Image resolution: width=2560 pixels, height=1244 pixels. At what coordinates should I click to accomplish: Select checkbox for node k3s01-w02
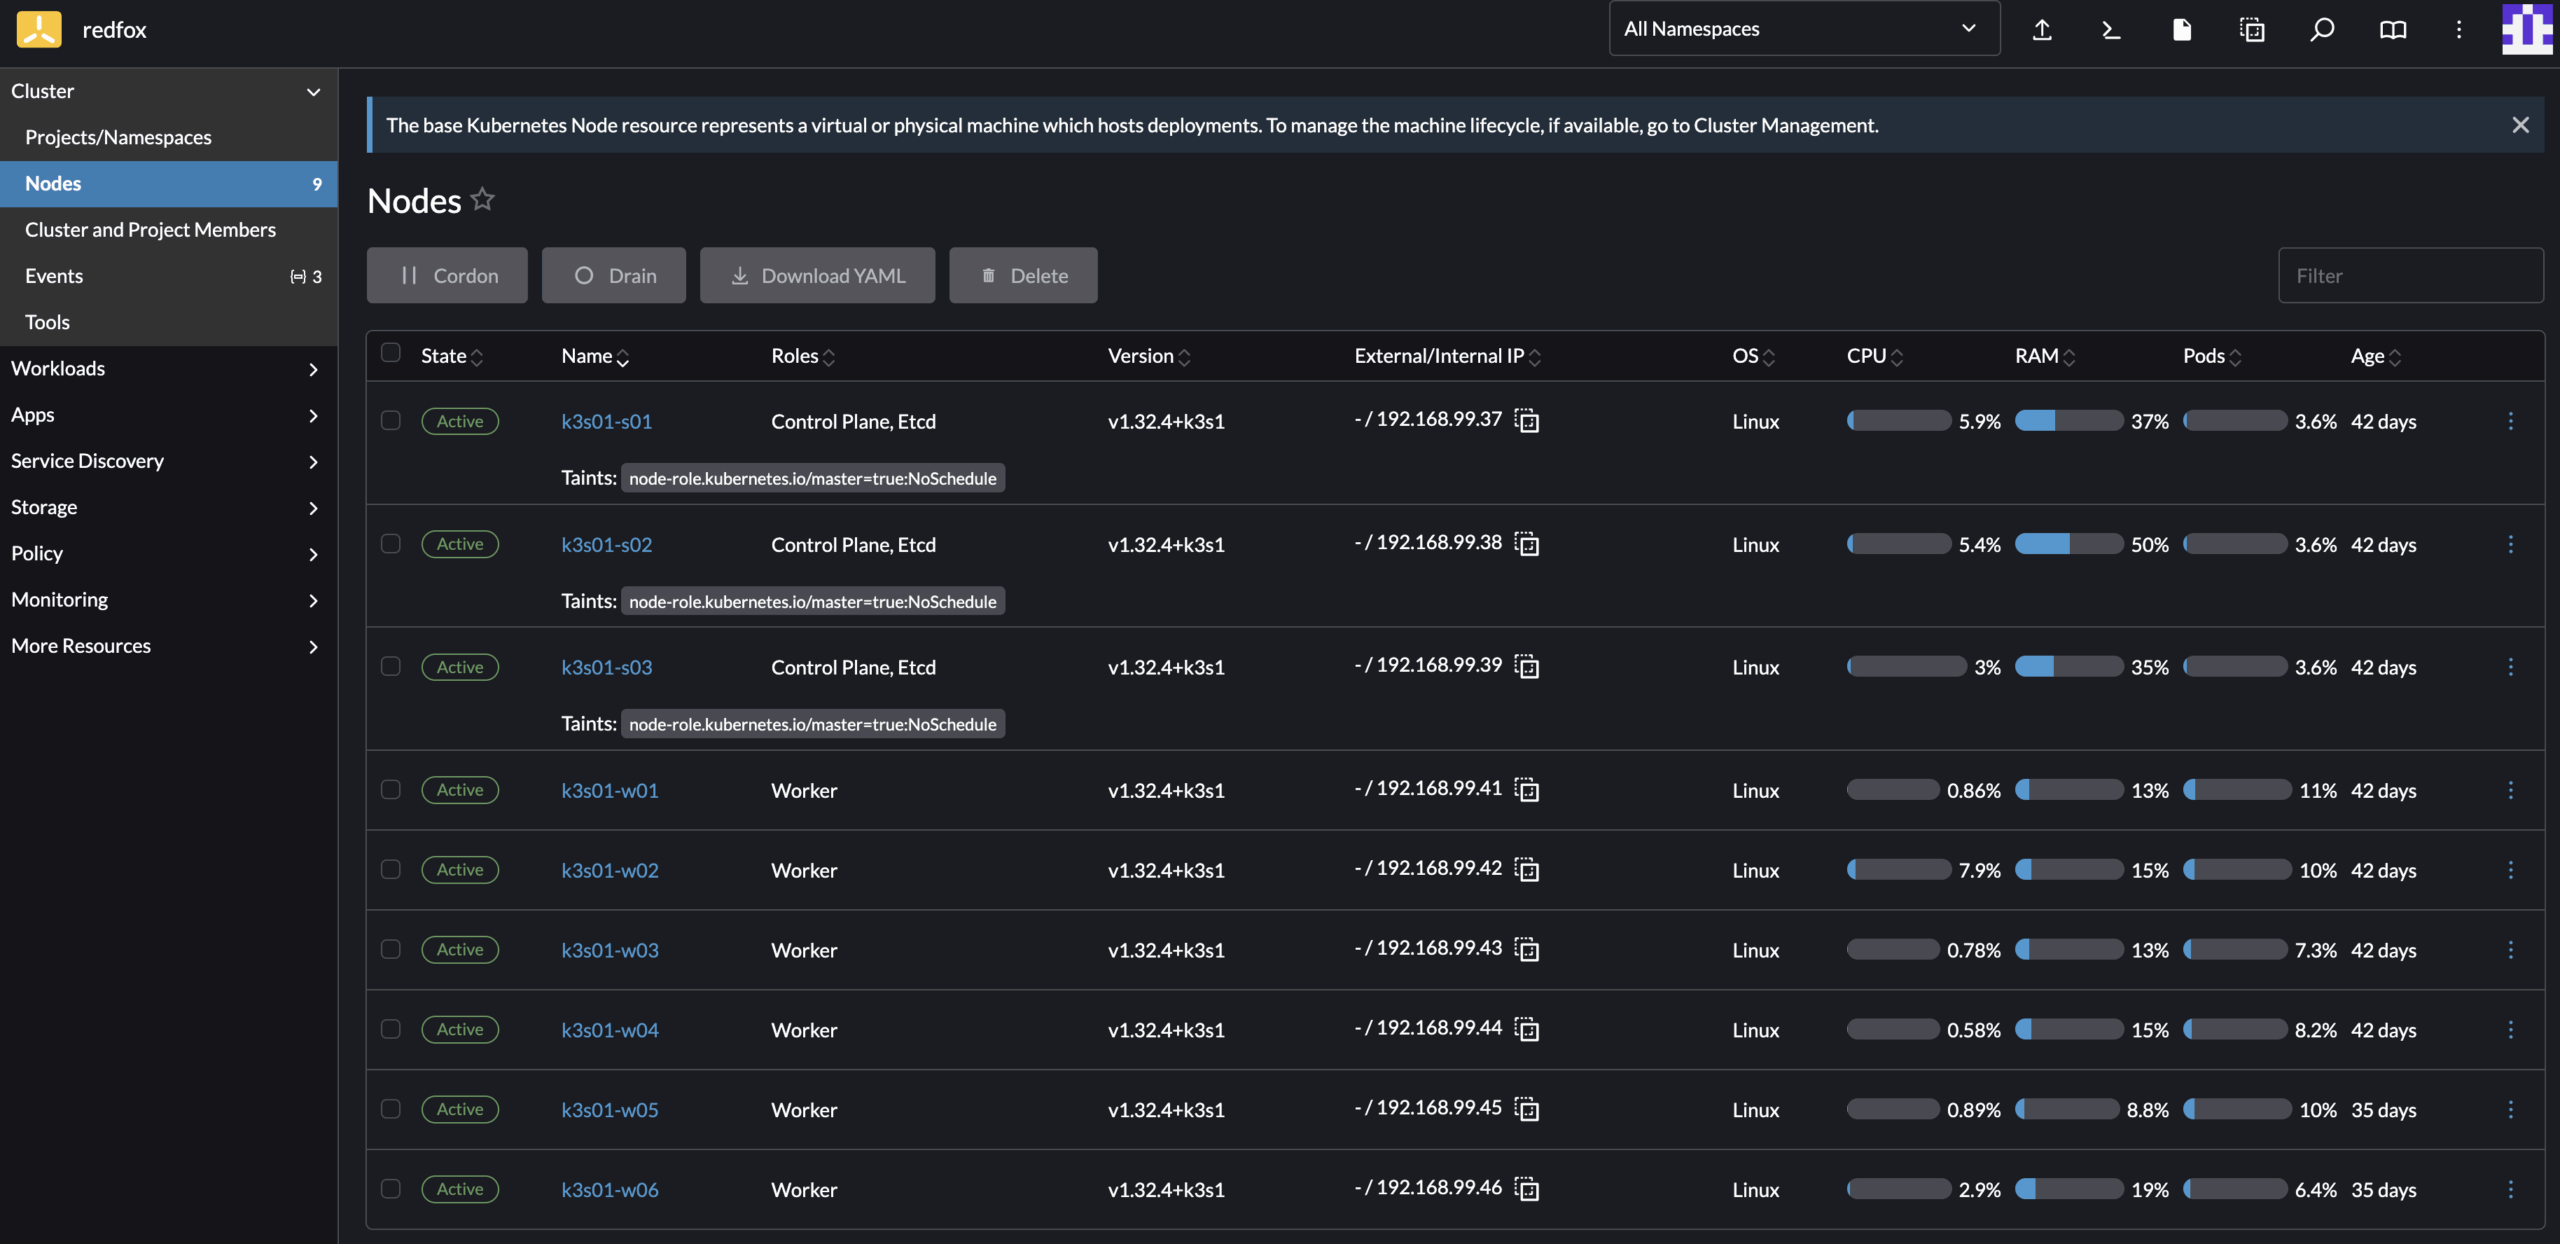click(x=391, y=869)
